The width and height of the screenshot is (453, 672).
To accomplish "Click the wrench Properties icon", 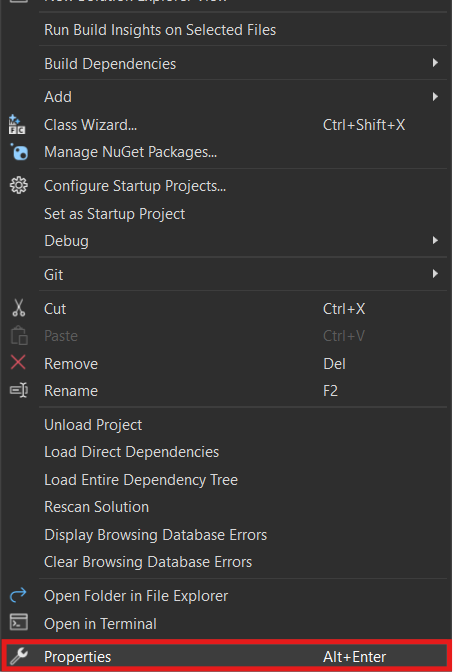I will click(18, 656).
